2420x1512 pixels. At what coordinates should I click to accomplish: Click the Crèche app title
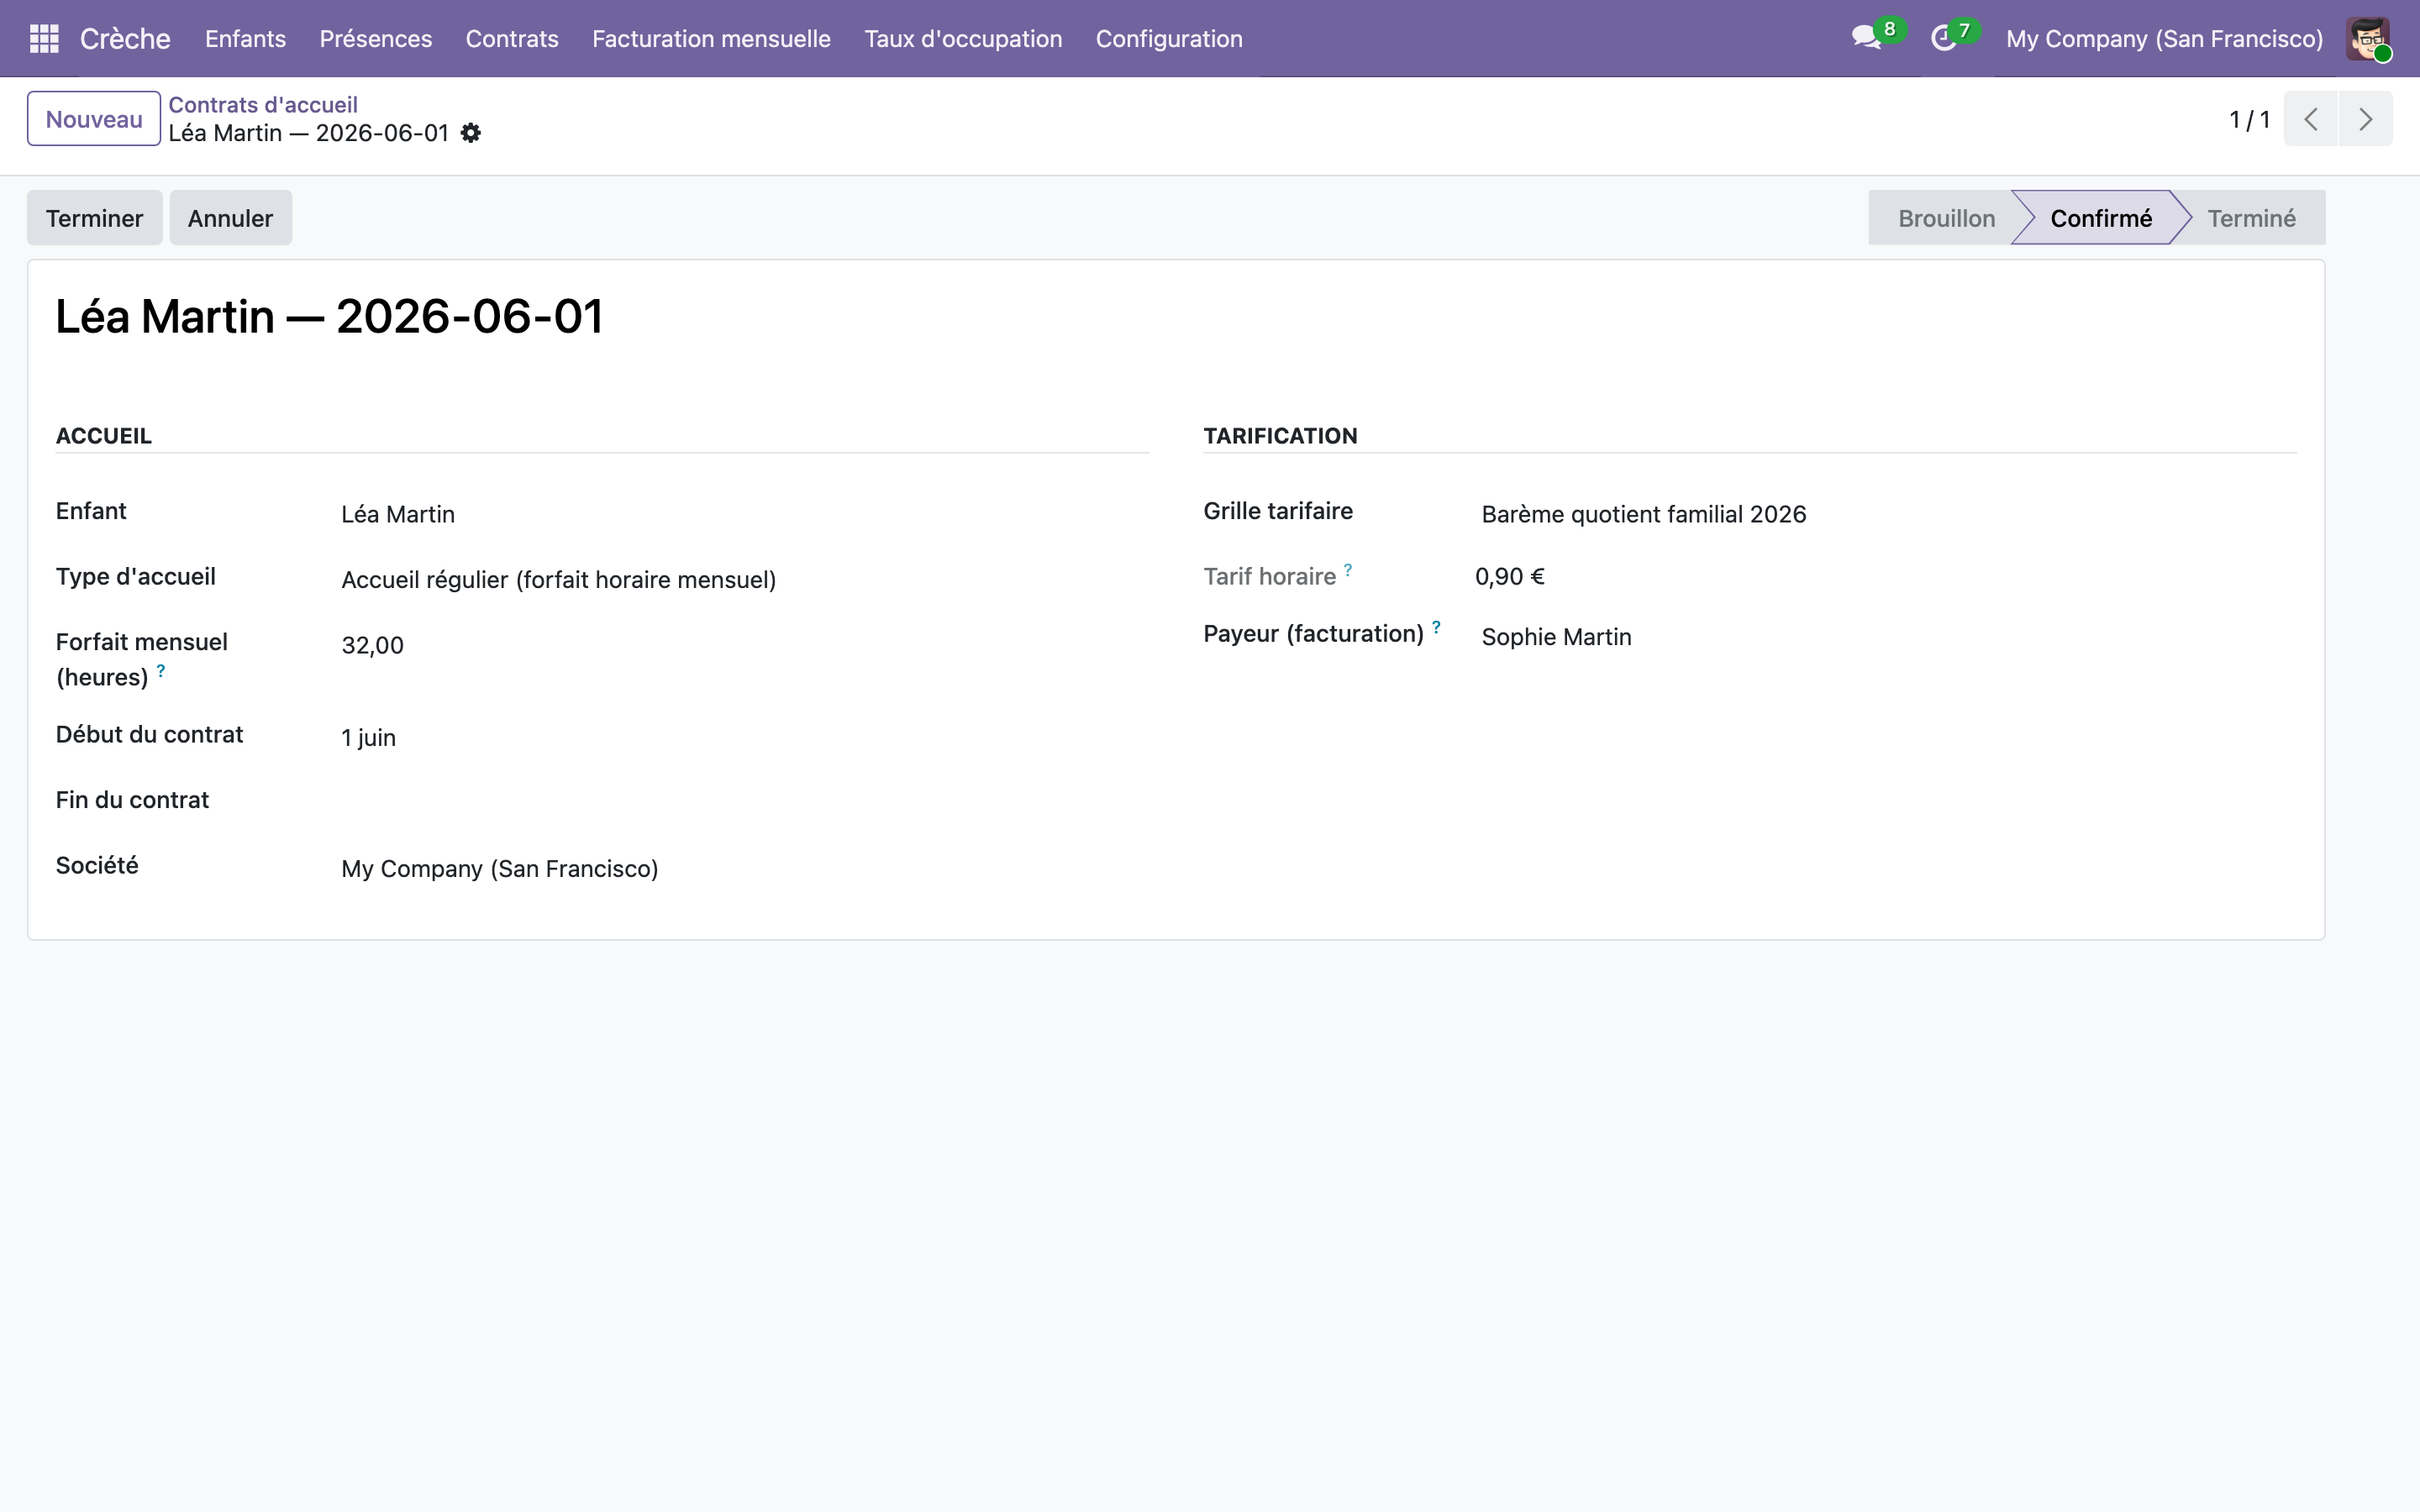point(125,38)
